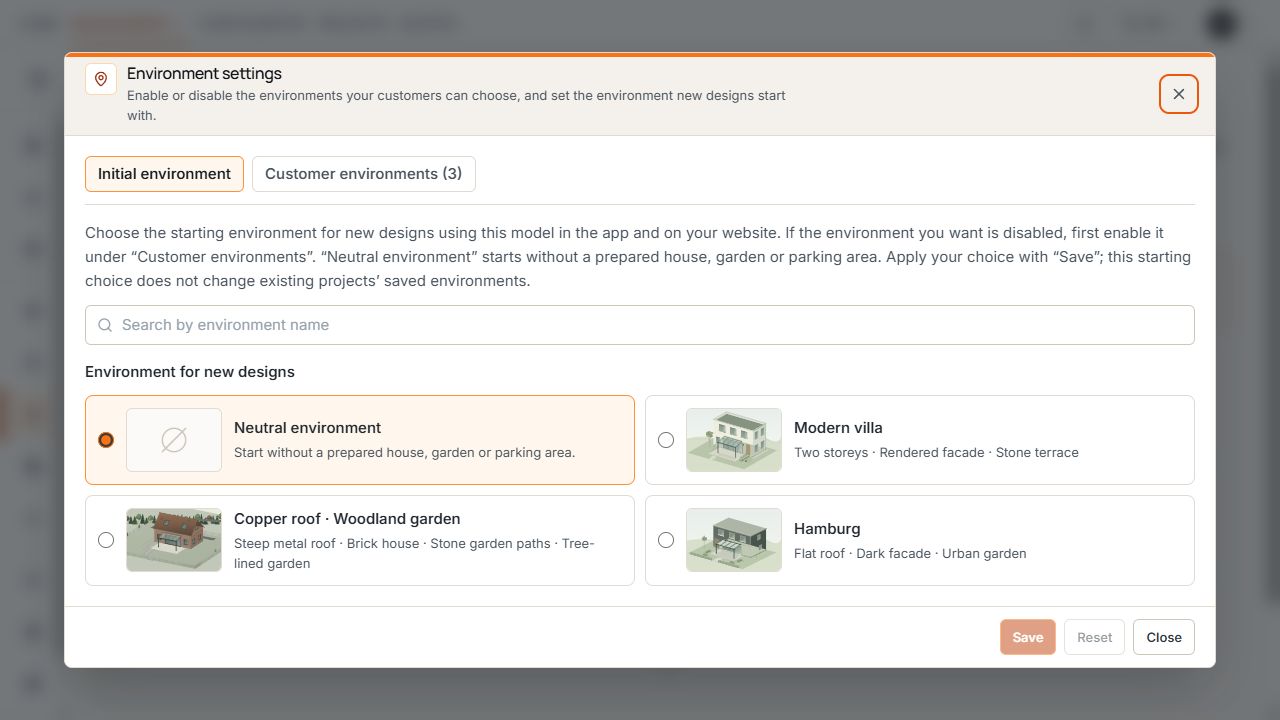1280x720 pixels.
Task: Switch to the Initial environment tab
Action: point(164,174)
